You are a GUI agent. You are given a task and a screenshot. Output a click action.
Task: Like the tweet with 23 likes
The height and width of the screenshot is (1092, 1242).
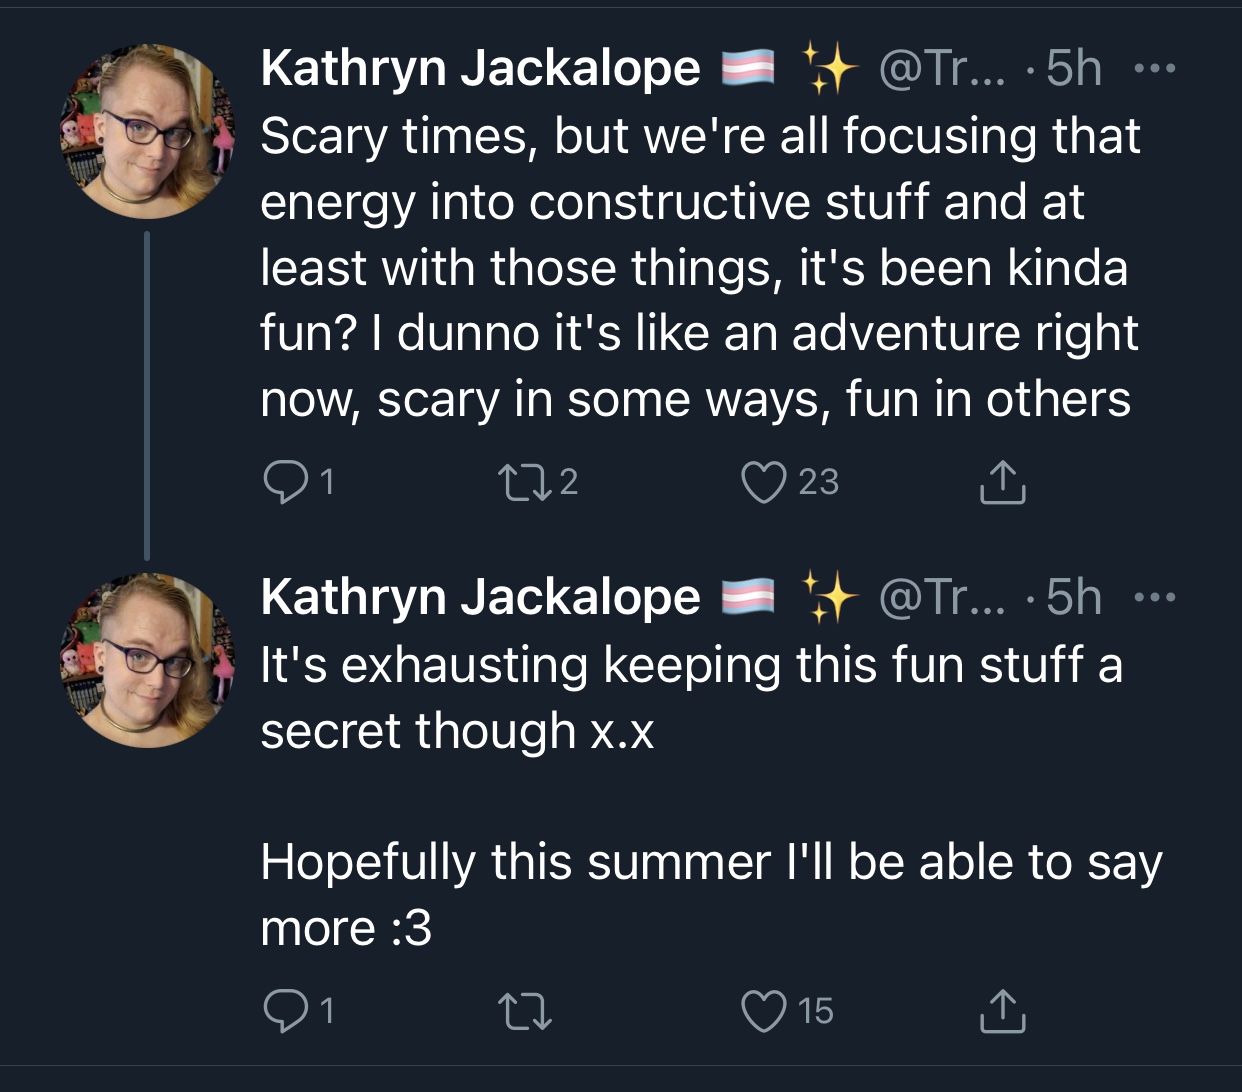point(789,482)
